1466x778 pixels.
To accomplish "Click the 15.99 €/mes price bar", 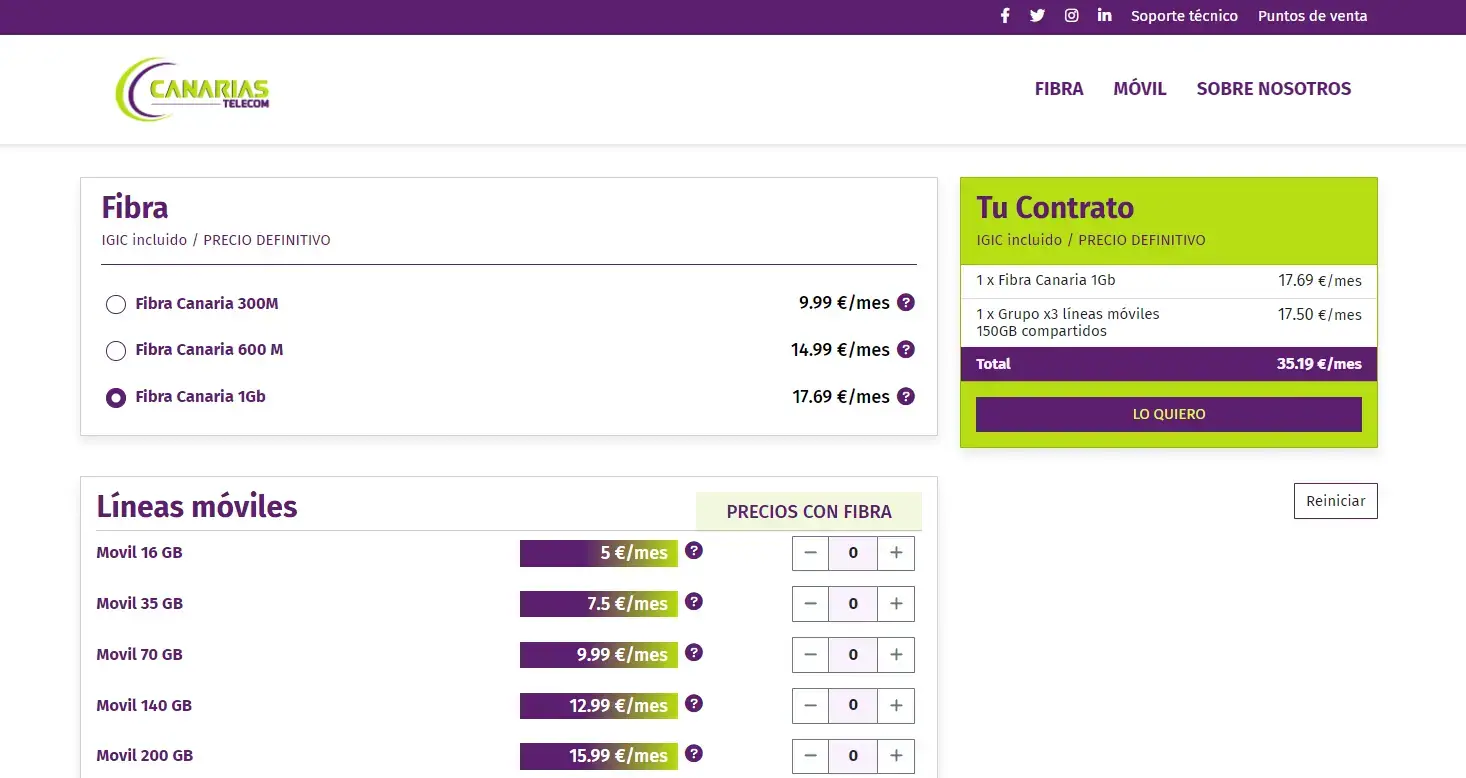I will (x=599, y=756).
